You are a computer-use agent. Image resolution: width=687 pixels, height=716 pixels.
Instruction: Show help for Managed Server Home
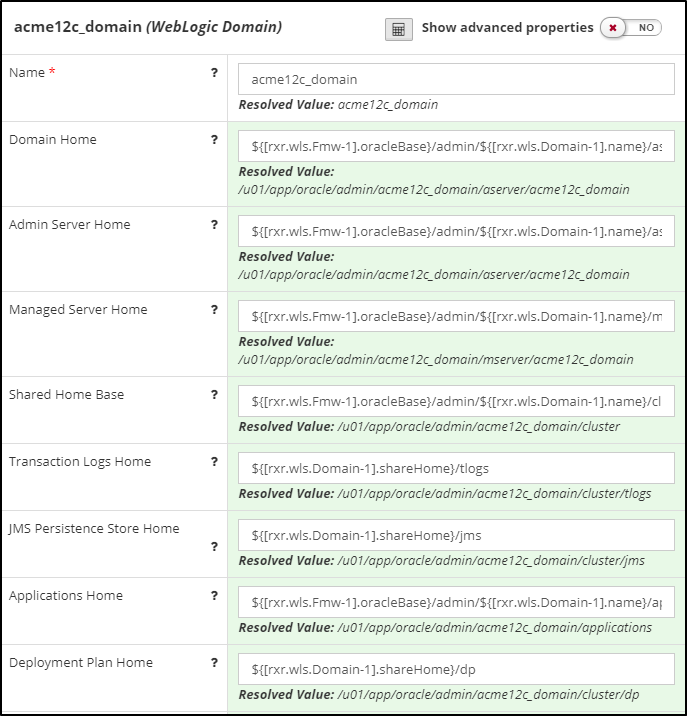214,310
